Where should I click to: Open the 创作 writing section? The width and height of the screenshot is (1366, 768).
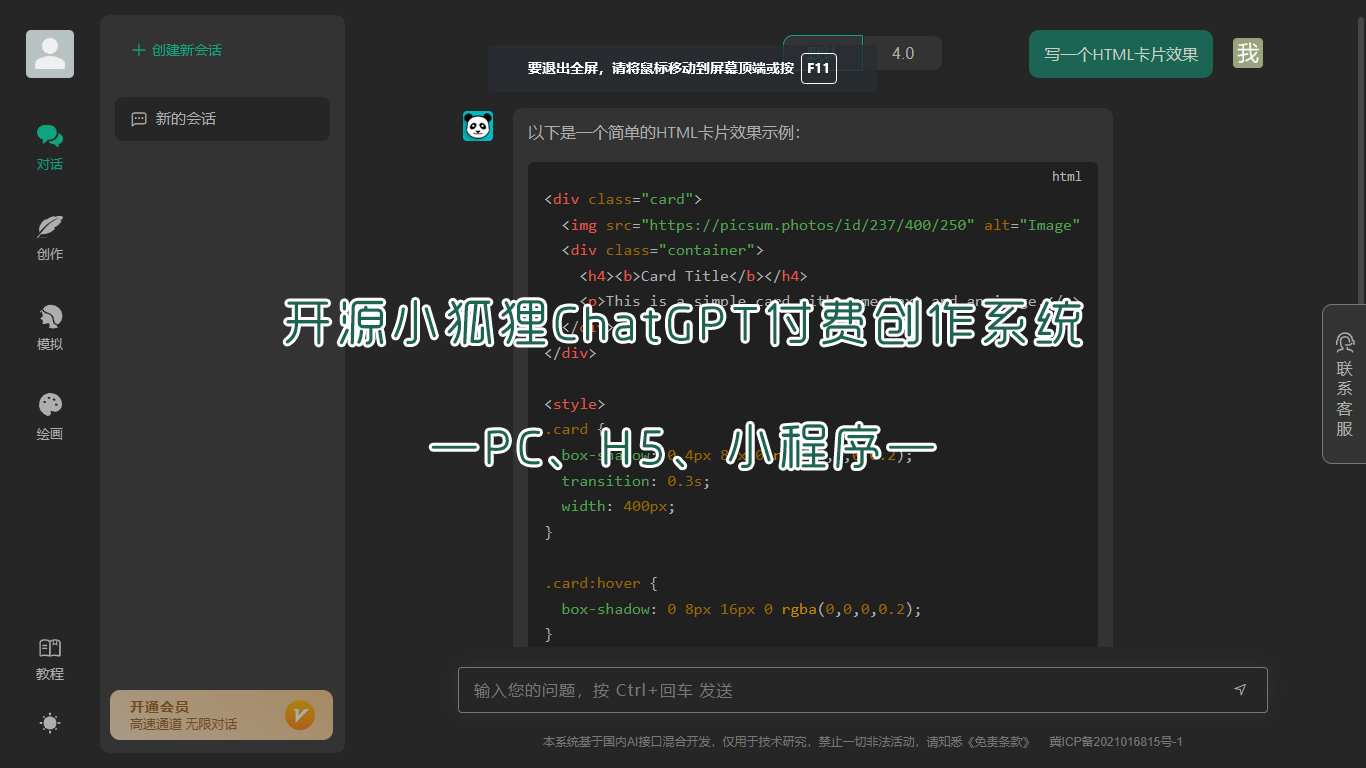50,237
